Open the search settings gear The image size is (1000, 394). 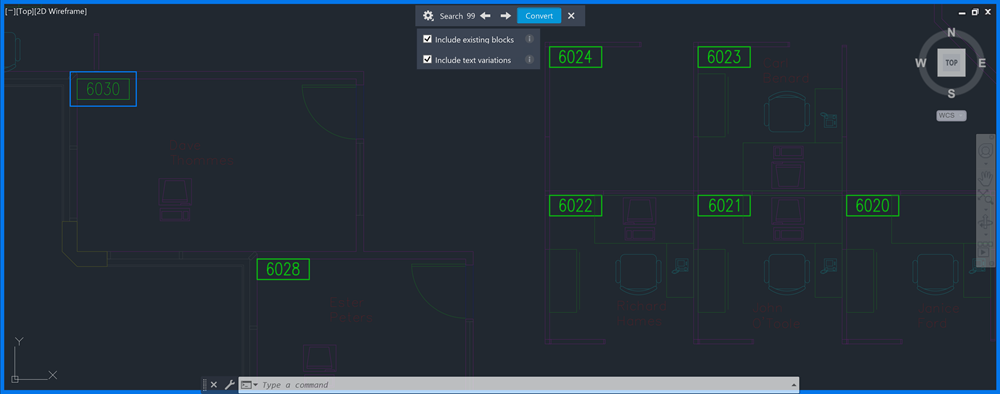tap(429, 16)
